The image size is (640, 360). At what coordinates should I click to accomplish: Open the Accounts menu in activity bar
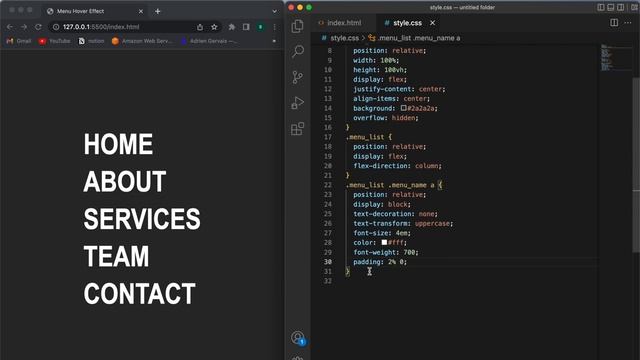pos(298,338)
